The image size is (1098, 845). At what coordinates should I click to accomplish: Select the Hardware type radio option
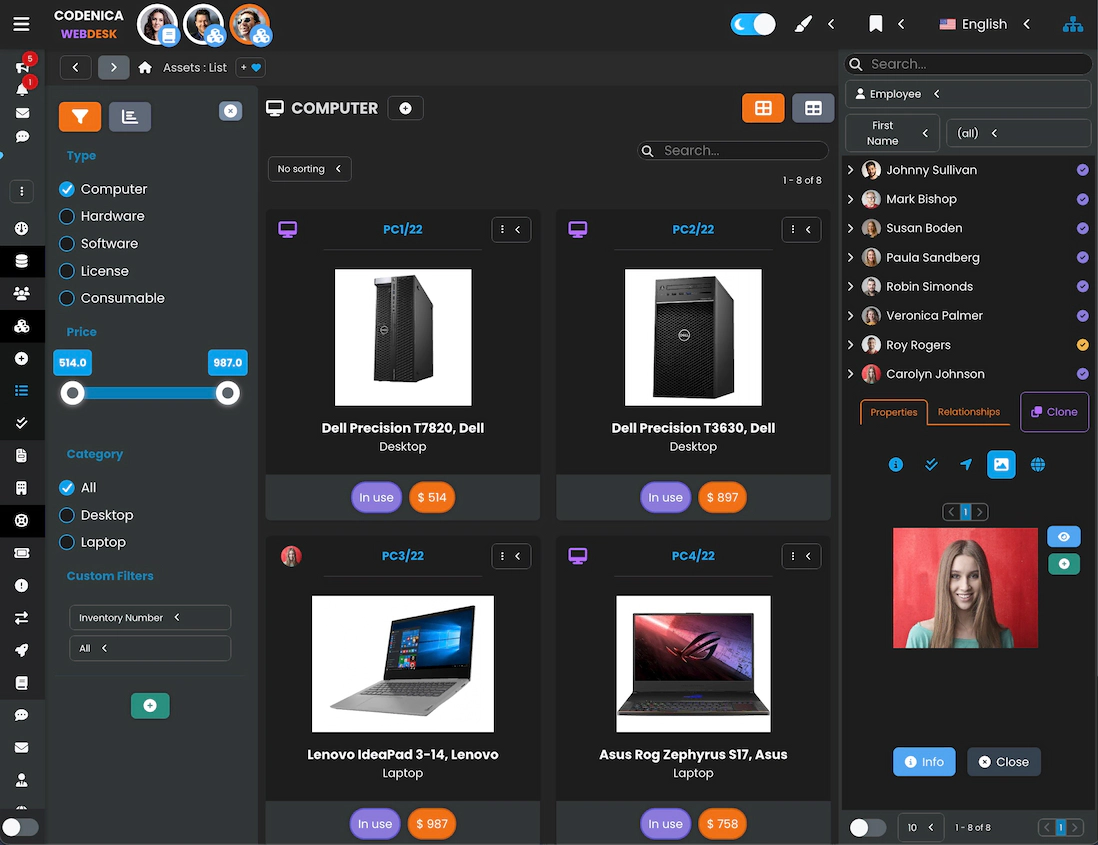[x=67, y=216]
